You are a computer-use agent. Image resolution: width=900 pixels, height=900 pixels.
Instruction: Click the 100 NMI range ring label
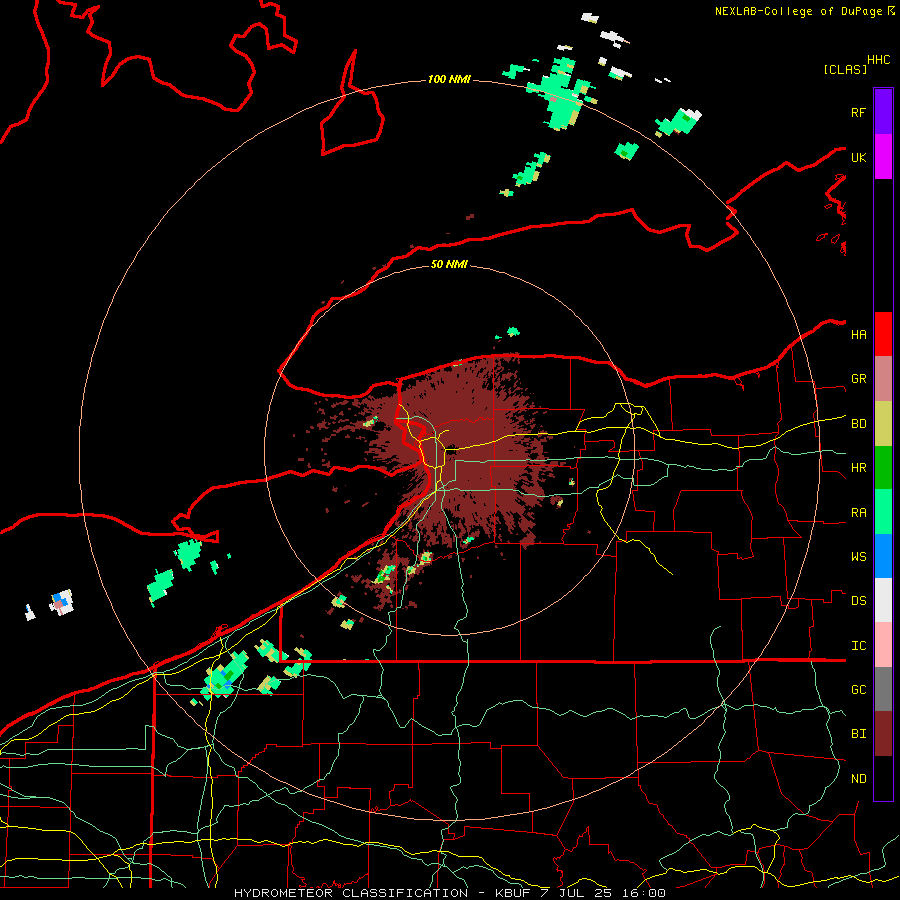[x=449, y=79]
